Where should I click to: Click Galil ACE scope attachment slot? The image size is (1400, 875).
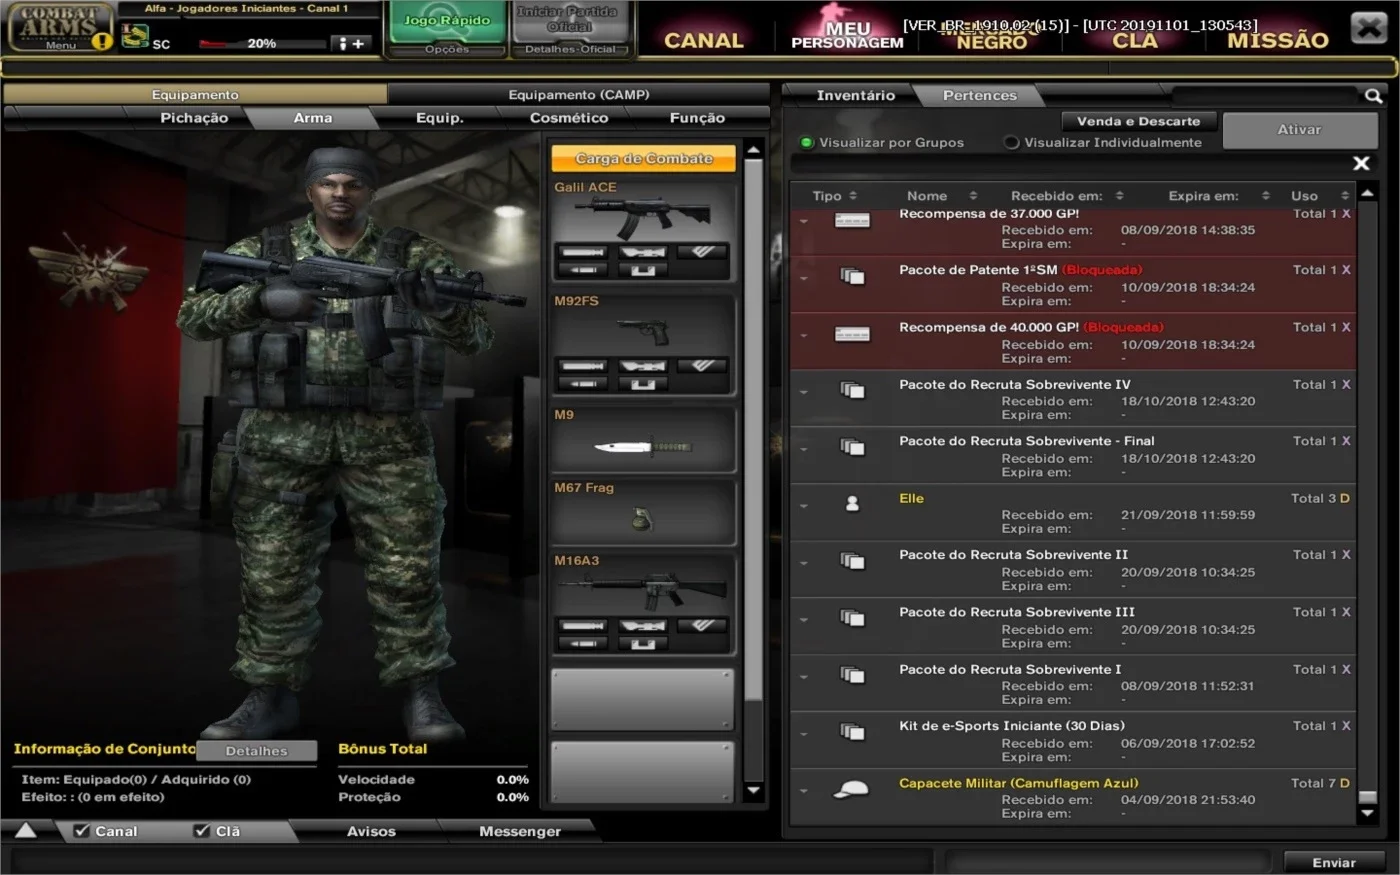click(642, 252)
